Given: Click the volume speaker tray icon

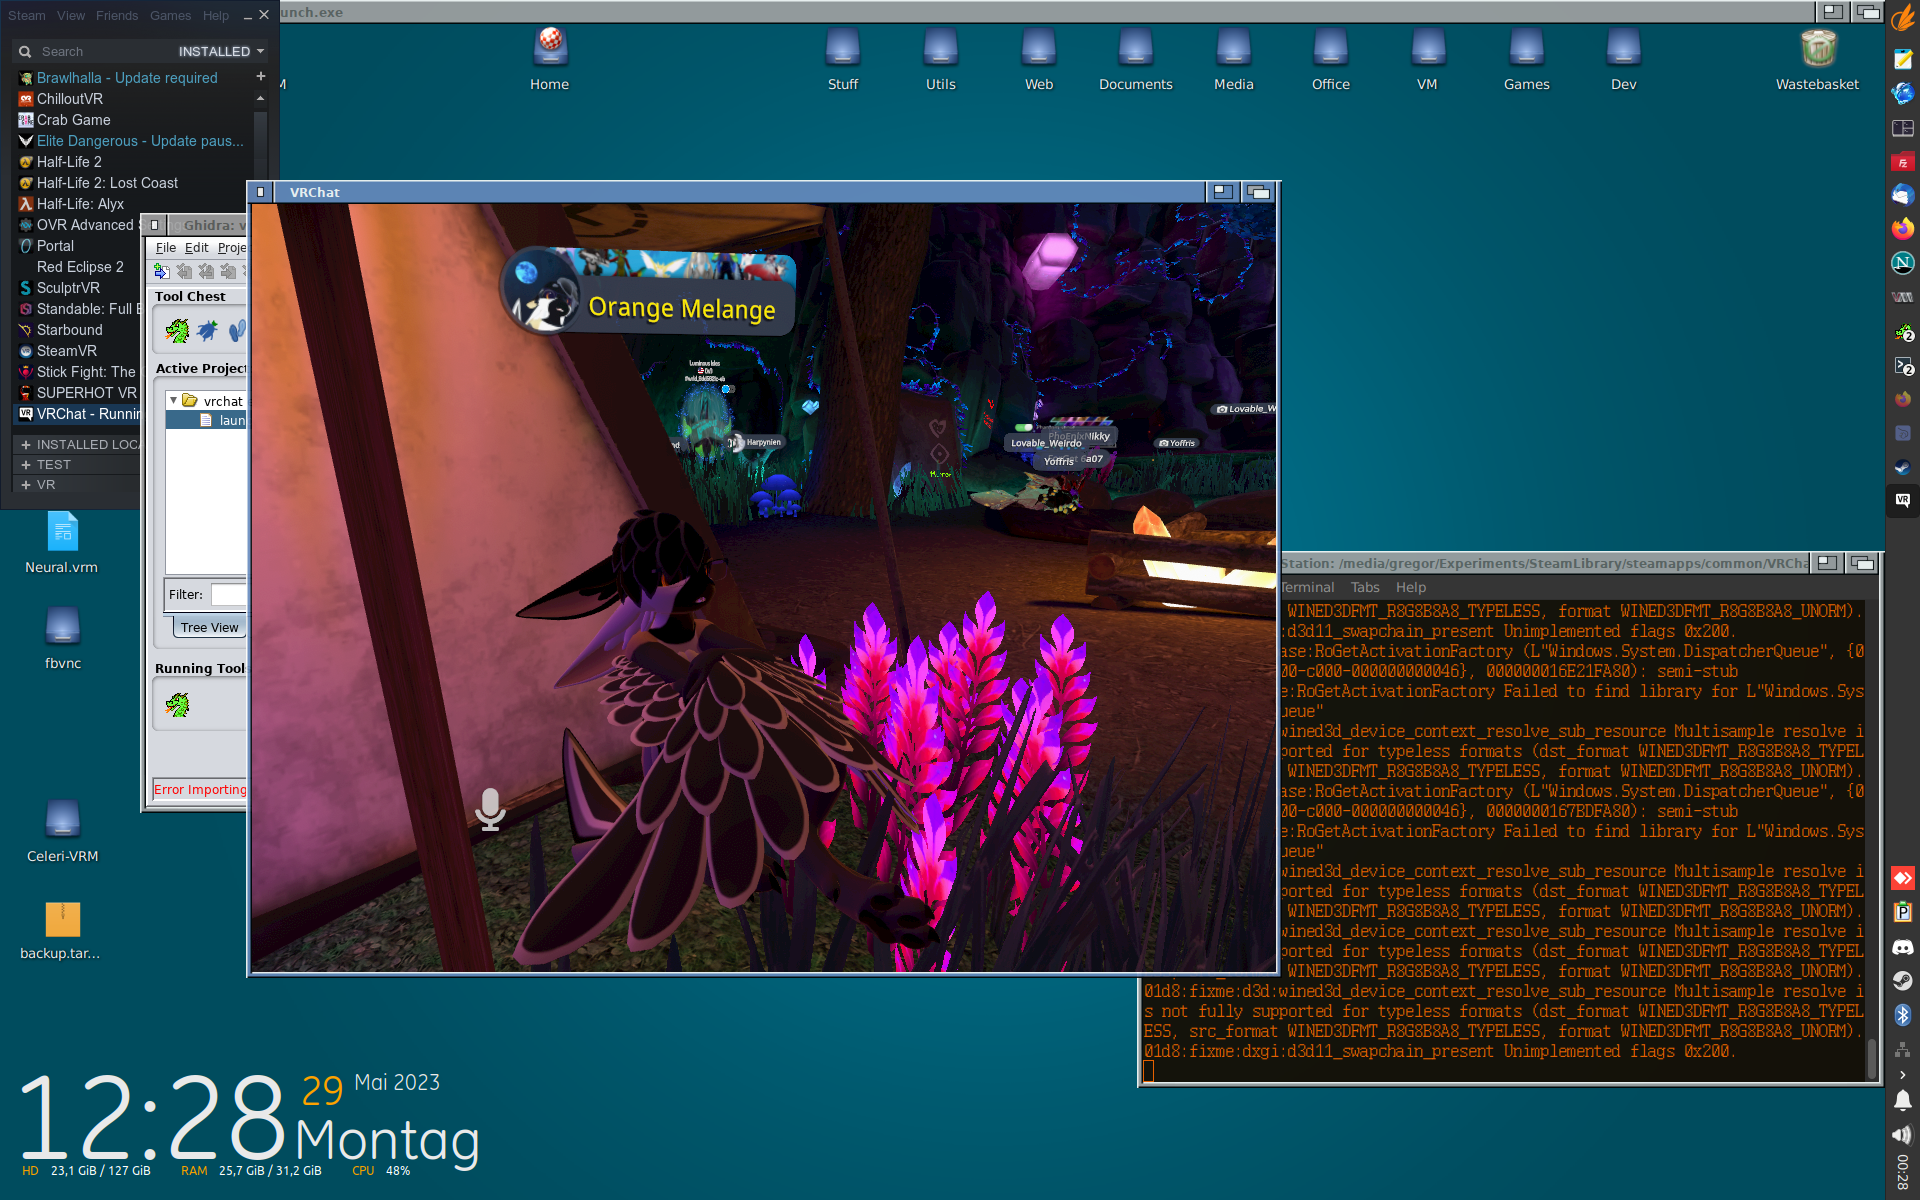Looking at the screenshot, I should (1902, 1134).
